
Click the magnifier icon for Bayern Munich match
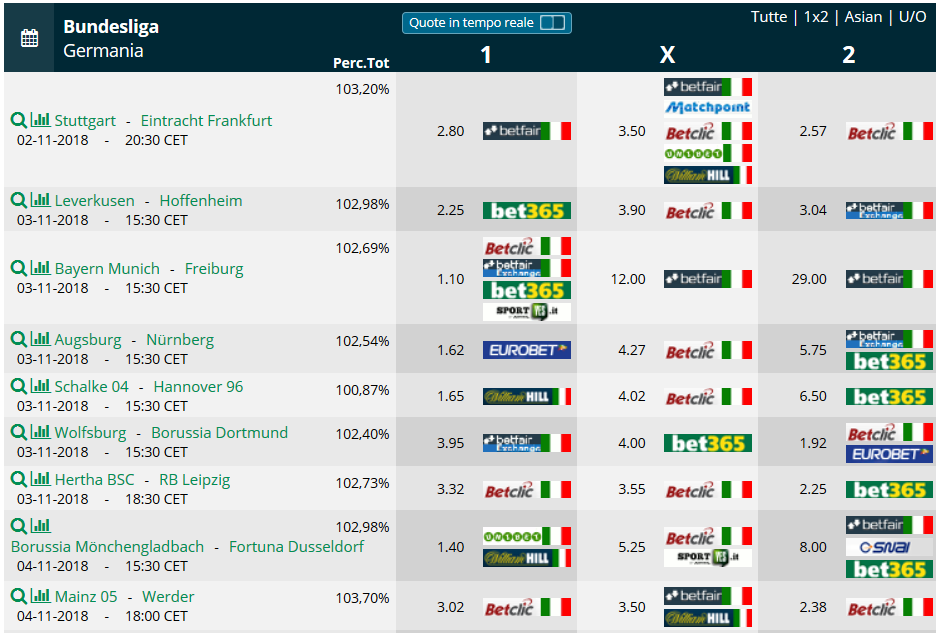coord(19,268)
